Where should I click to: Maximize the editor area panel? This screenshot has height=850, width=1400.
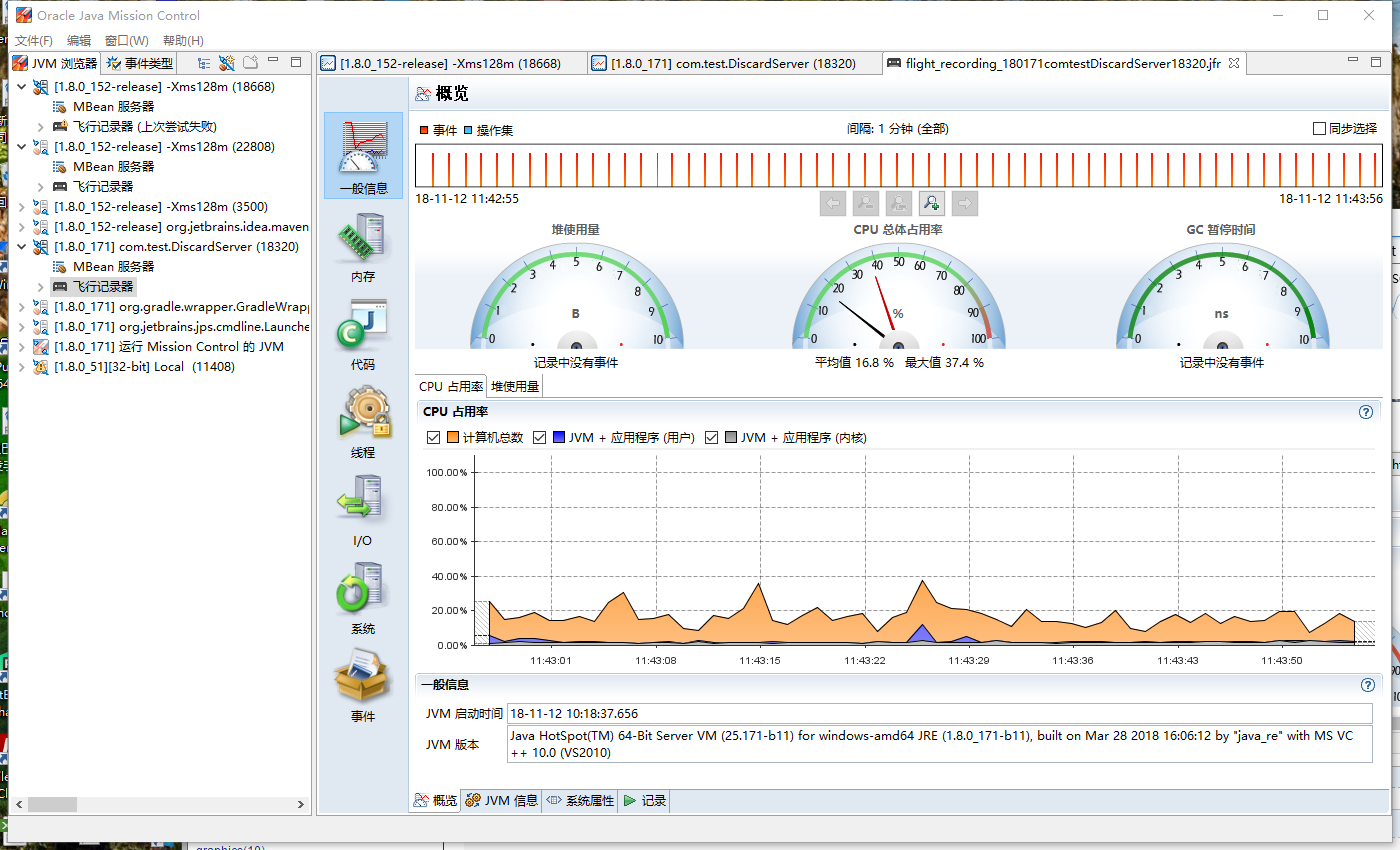(x=1375, y=62)
